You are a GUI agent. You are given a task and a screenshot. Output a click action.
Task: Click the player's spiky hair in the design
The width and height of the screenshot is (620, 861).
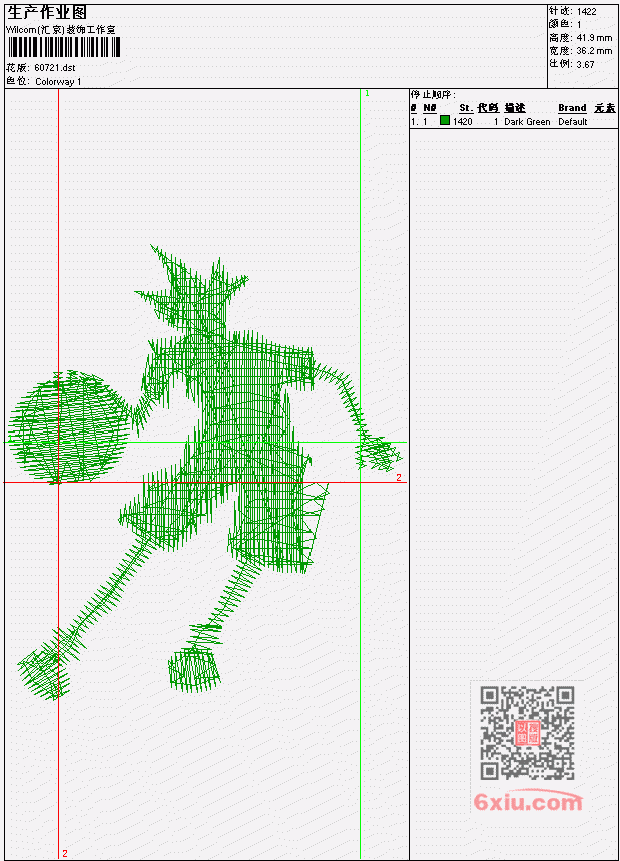click(x=191, y=289)
